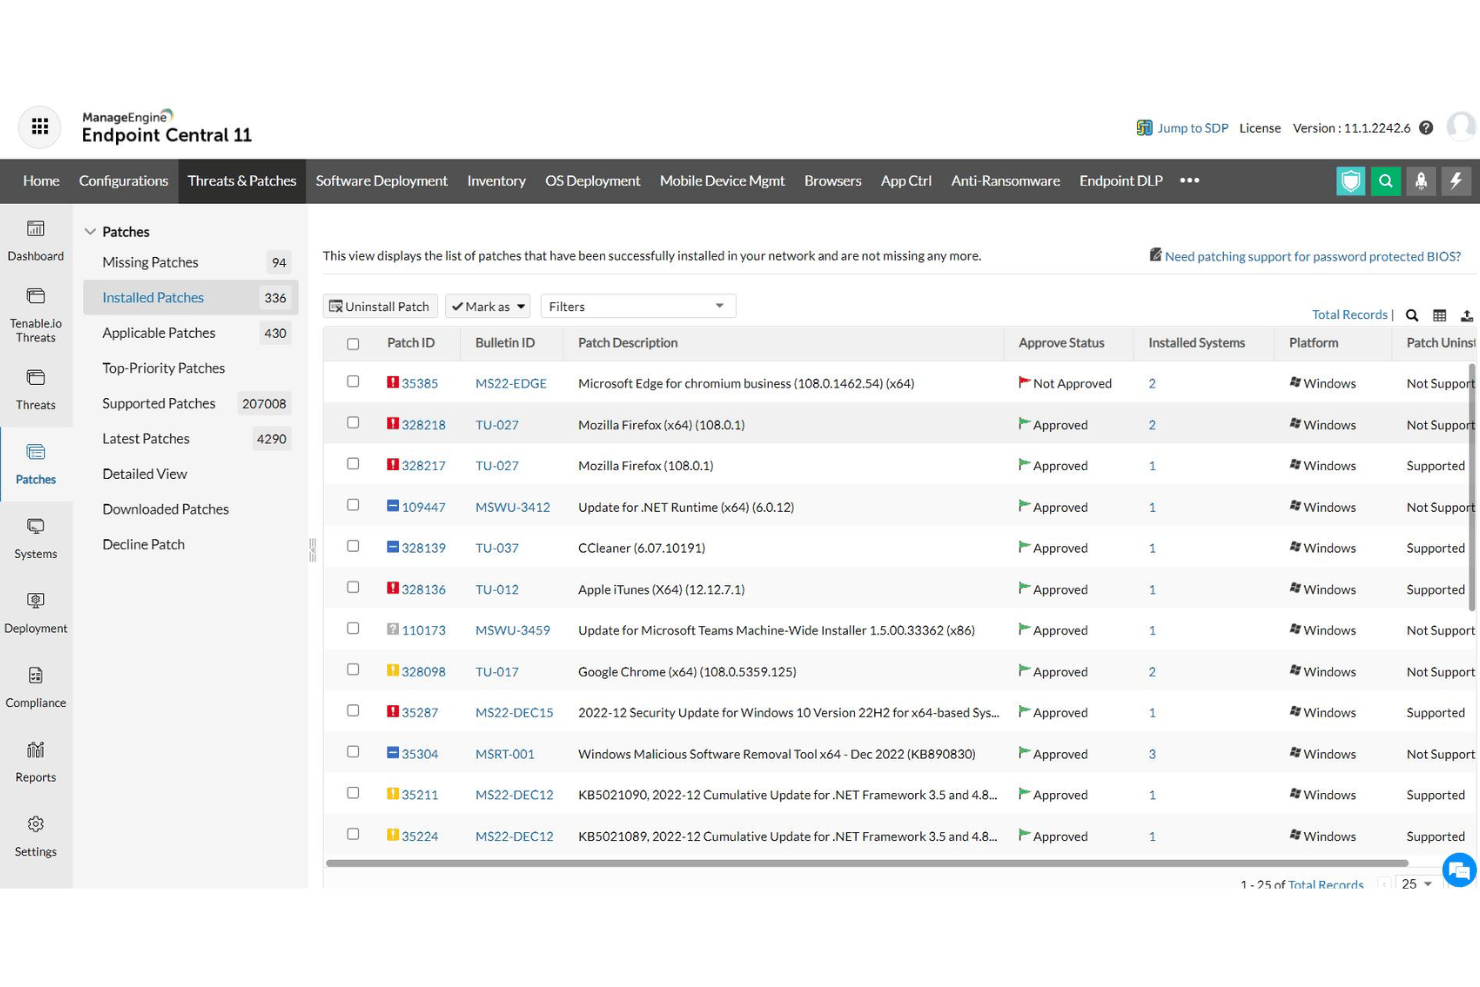This screenshot has height=987, width=1480.
Task: Open the apps grid launcher icon
Action: coord(40,127)
